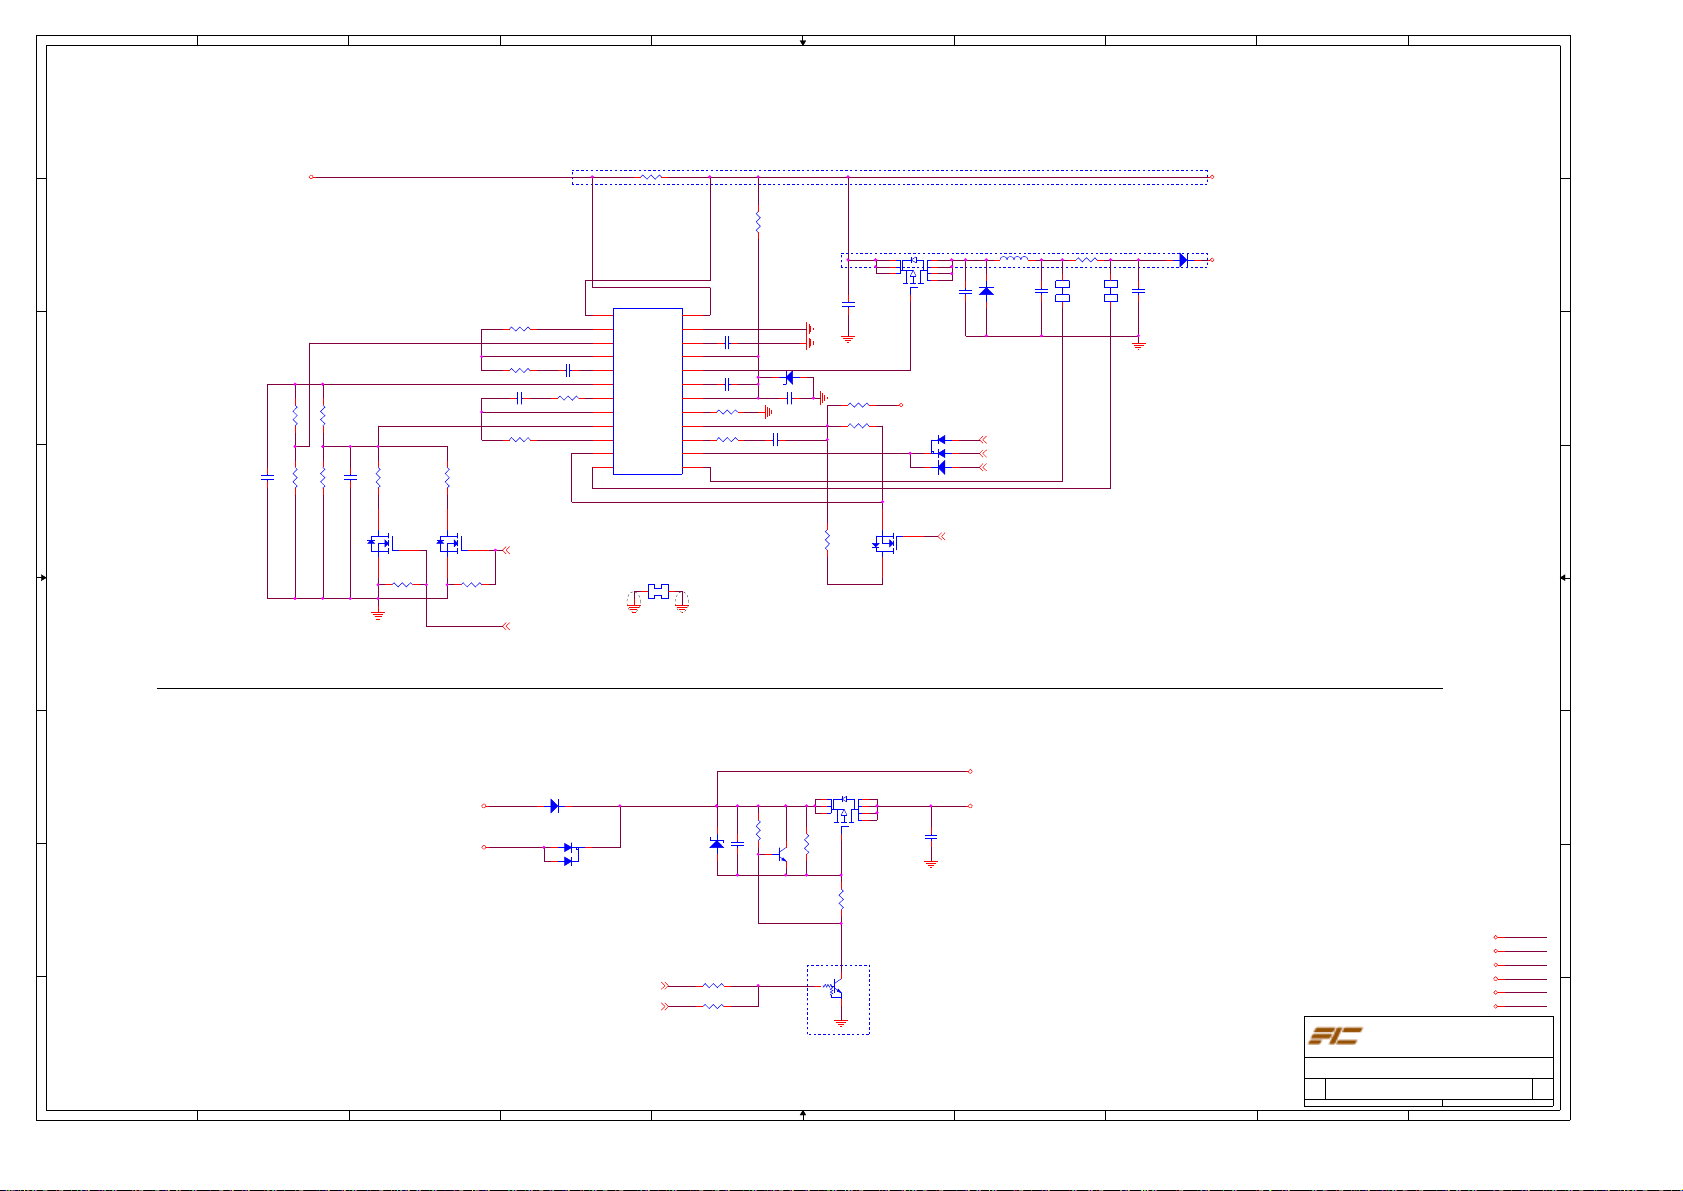This screenshot has width=1683, height=1191.
Task: Select the inductor coil on the upper-right rail
Action: (x=1013, y=259)
